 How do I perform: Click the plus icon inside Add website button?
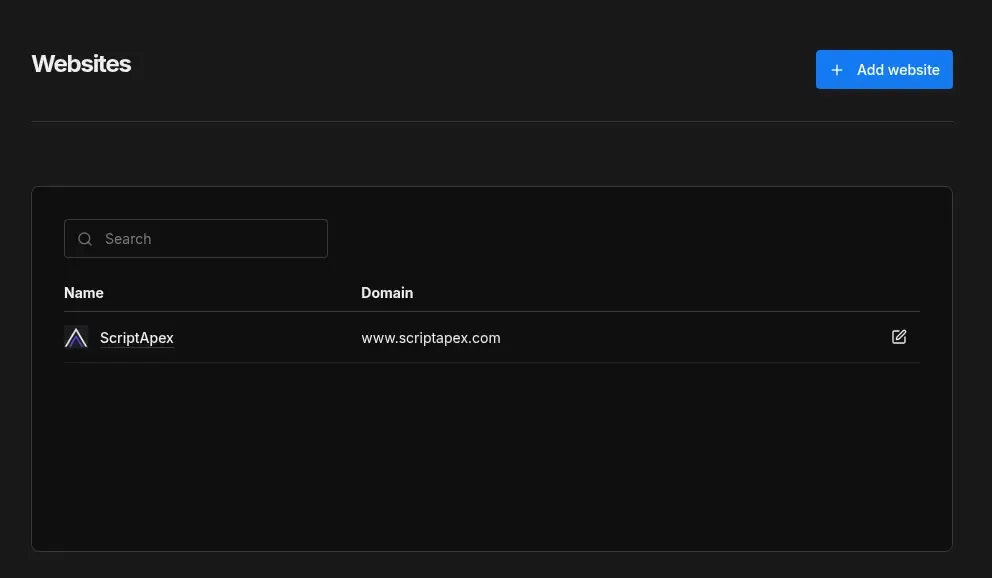pyautogui.click(x=836, y=69)
